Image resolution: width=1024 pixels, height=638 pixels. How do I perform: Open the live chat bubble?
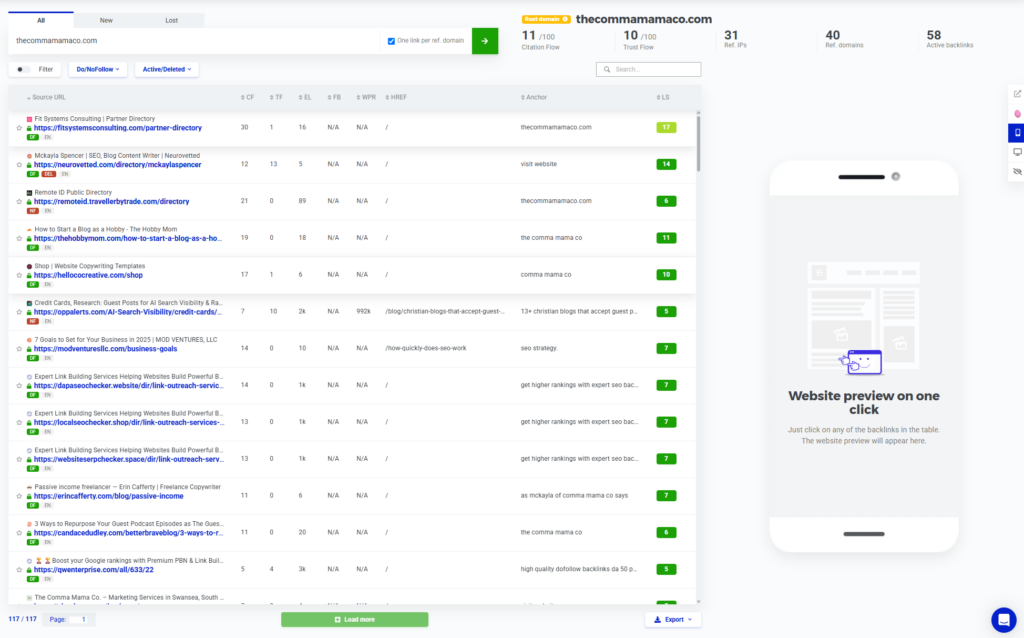coord(1003,620)
